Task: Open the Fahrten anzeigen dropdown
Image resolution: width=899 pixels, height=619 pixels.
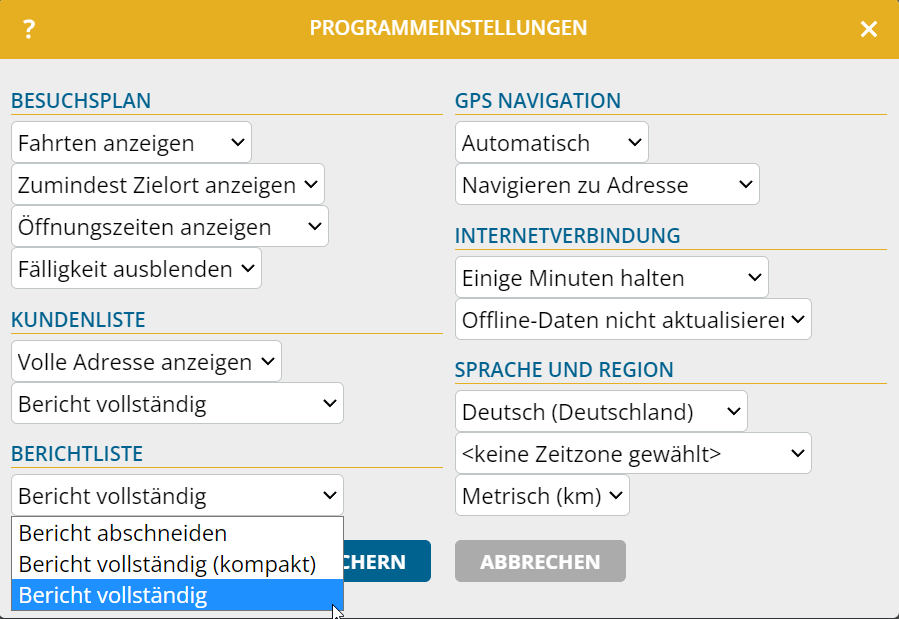Action: tap(131, 142)
